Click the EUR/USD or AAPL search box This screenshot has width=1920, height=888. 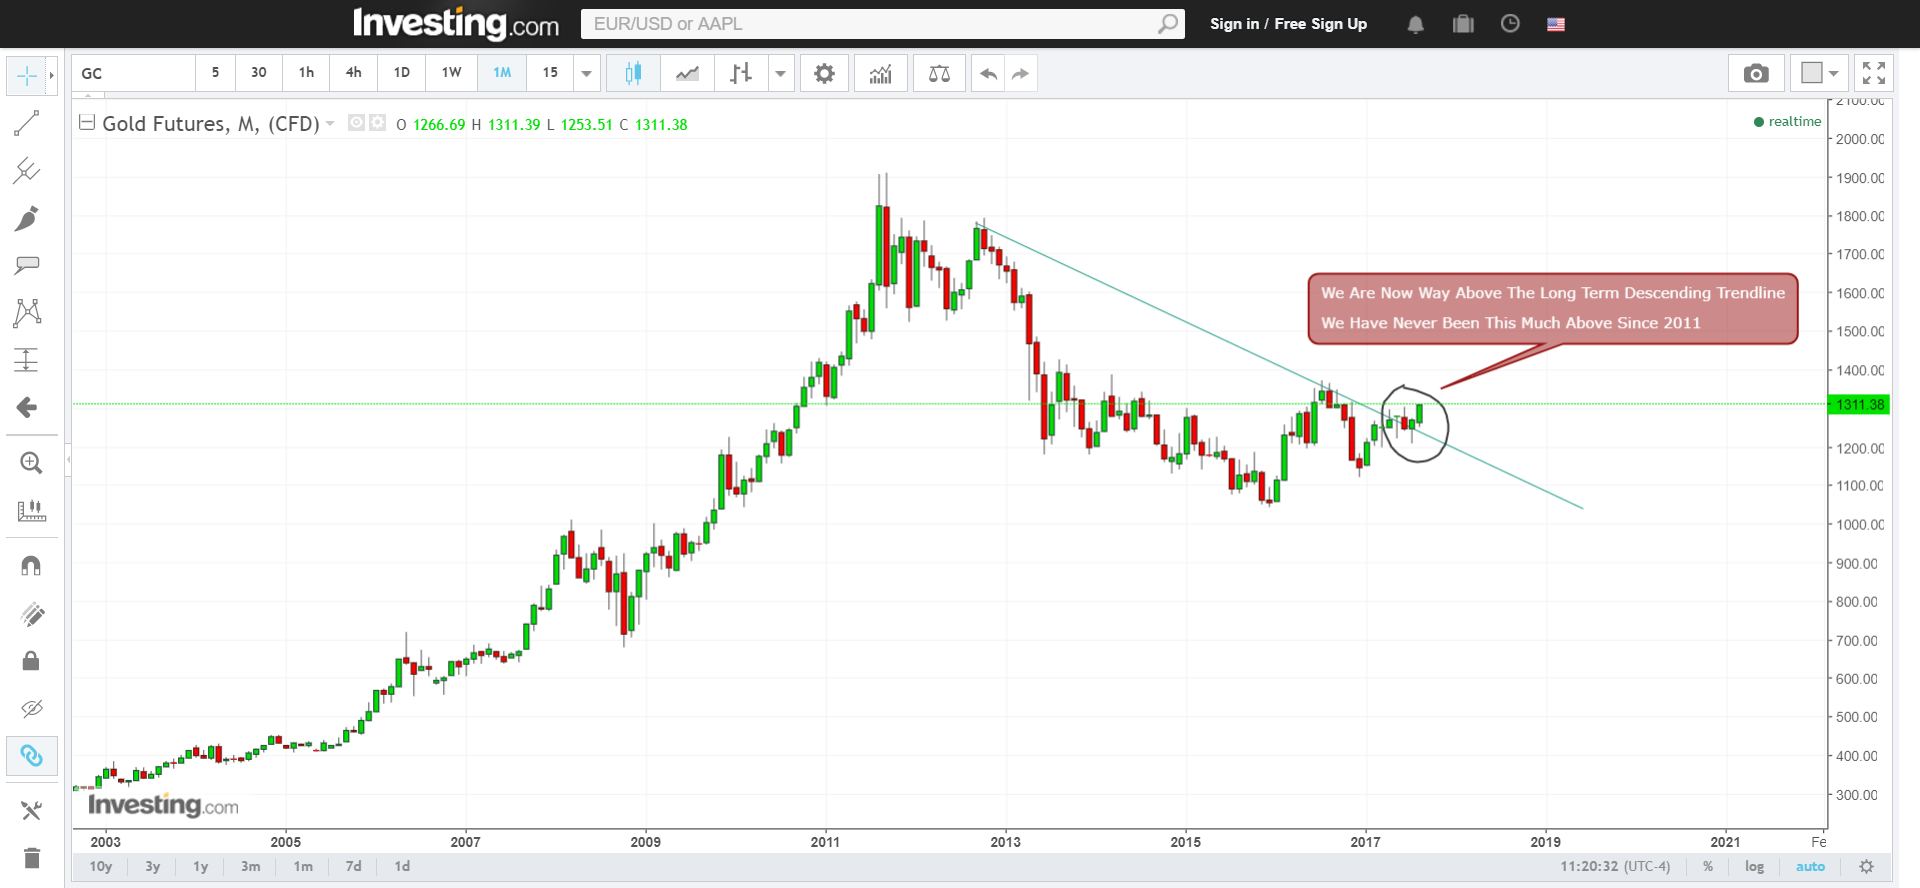coord(868,24)
